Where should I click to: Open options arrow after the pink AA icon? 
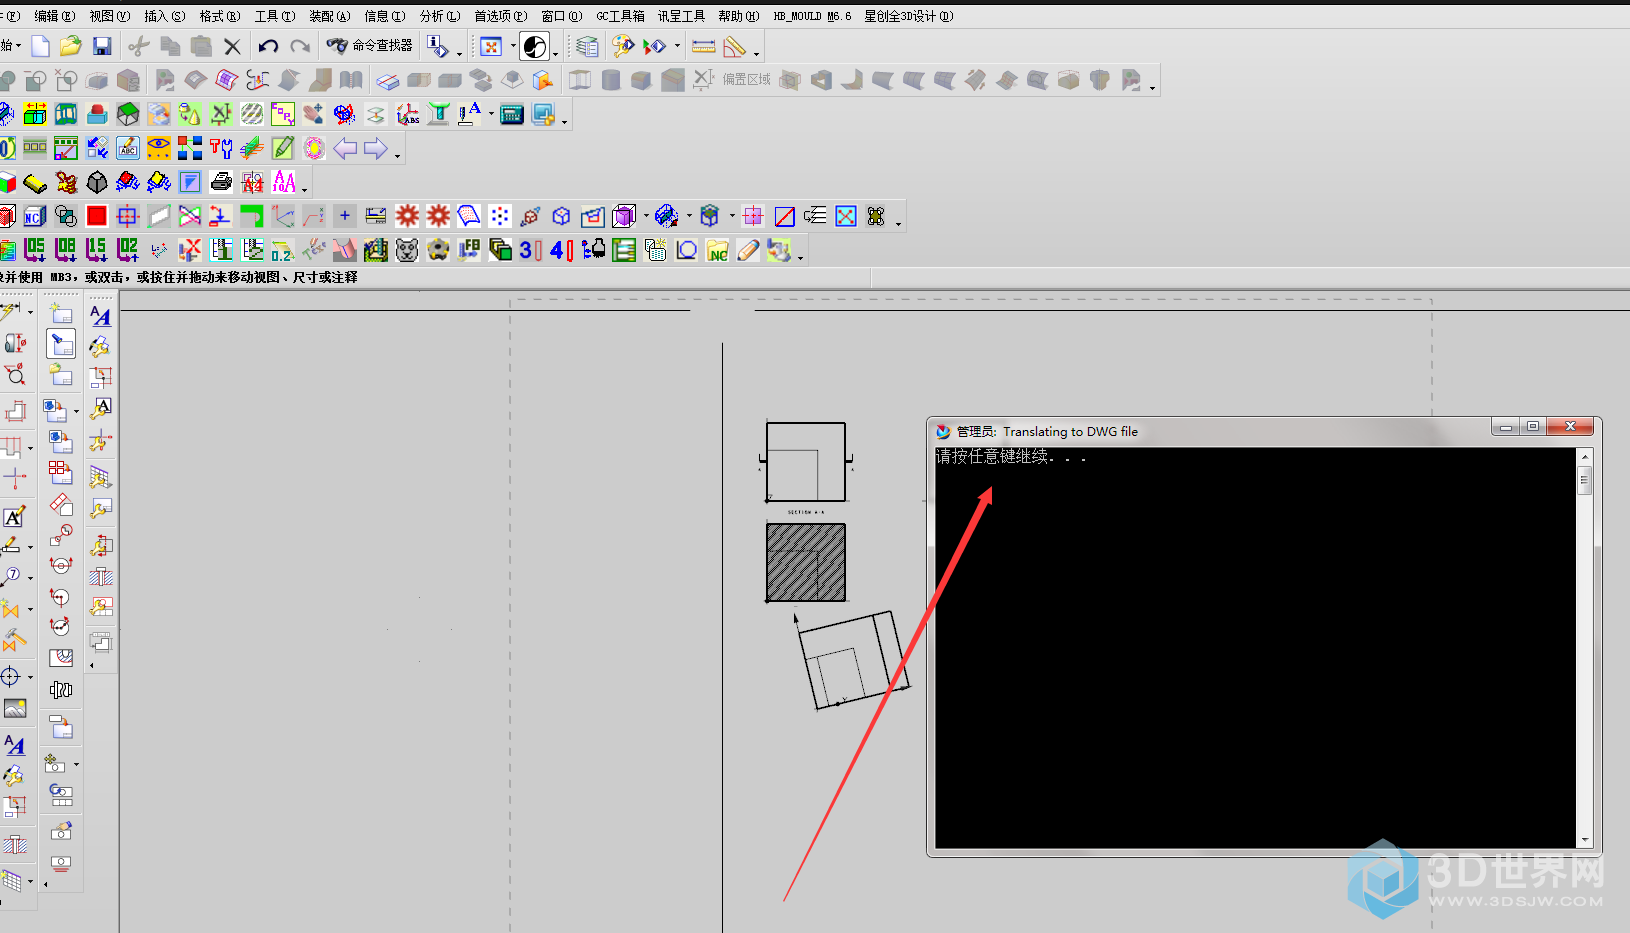click(305, 188)
